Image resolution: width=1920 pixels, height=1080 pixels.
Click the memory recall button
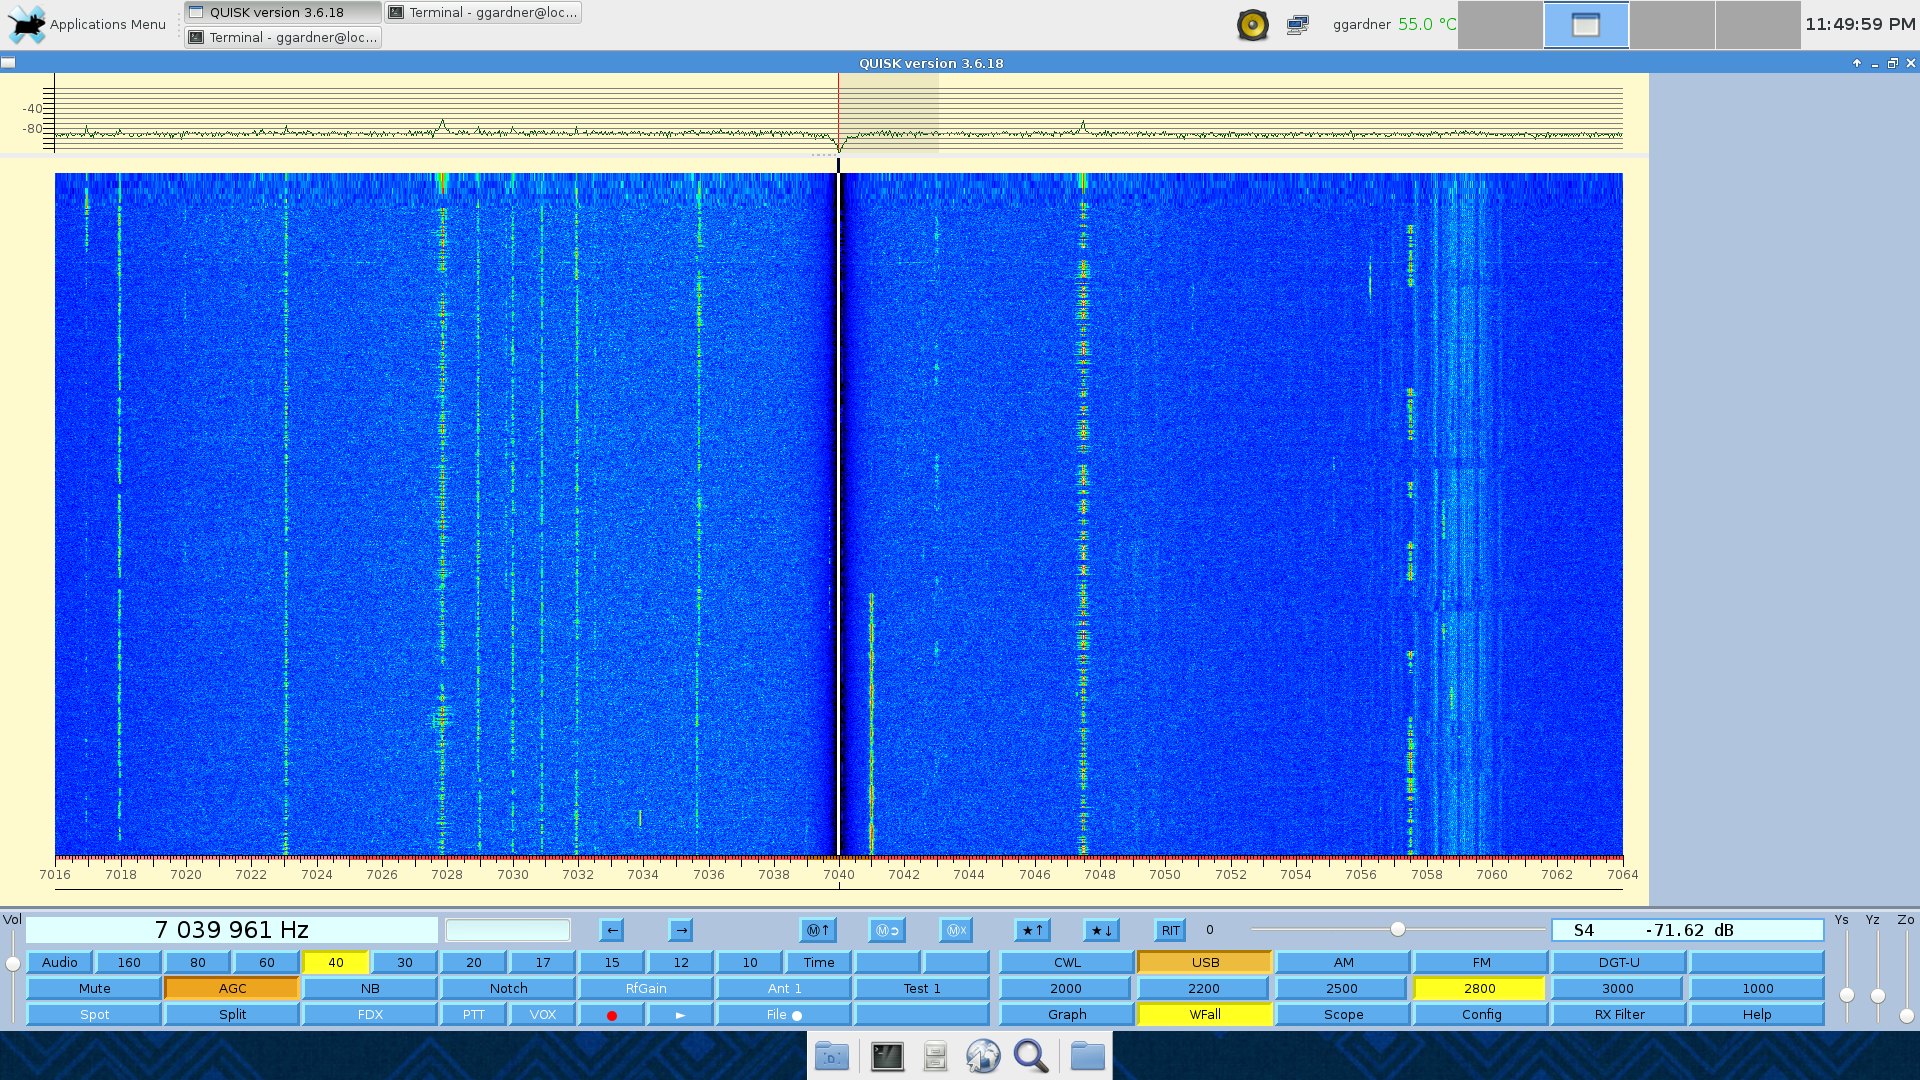click(x=887, y=930)
